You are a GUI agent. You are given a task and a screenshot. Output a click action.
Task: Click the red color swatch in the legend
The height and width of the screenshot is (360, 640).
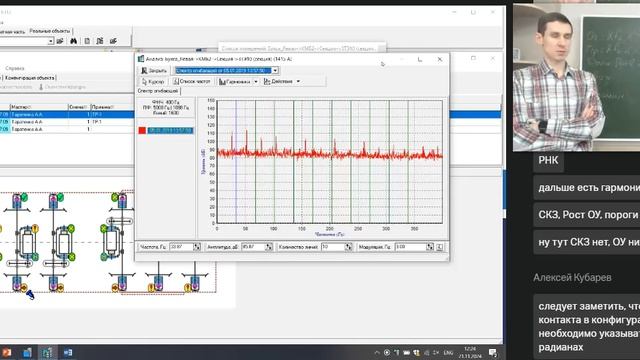click(142, 131)
